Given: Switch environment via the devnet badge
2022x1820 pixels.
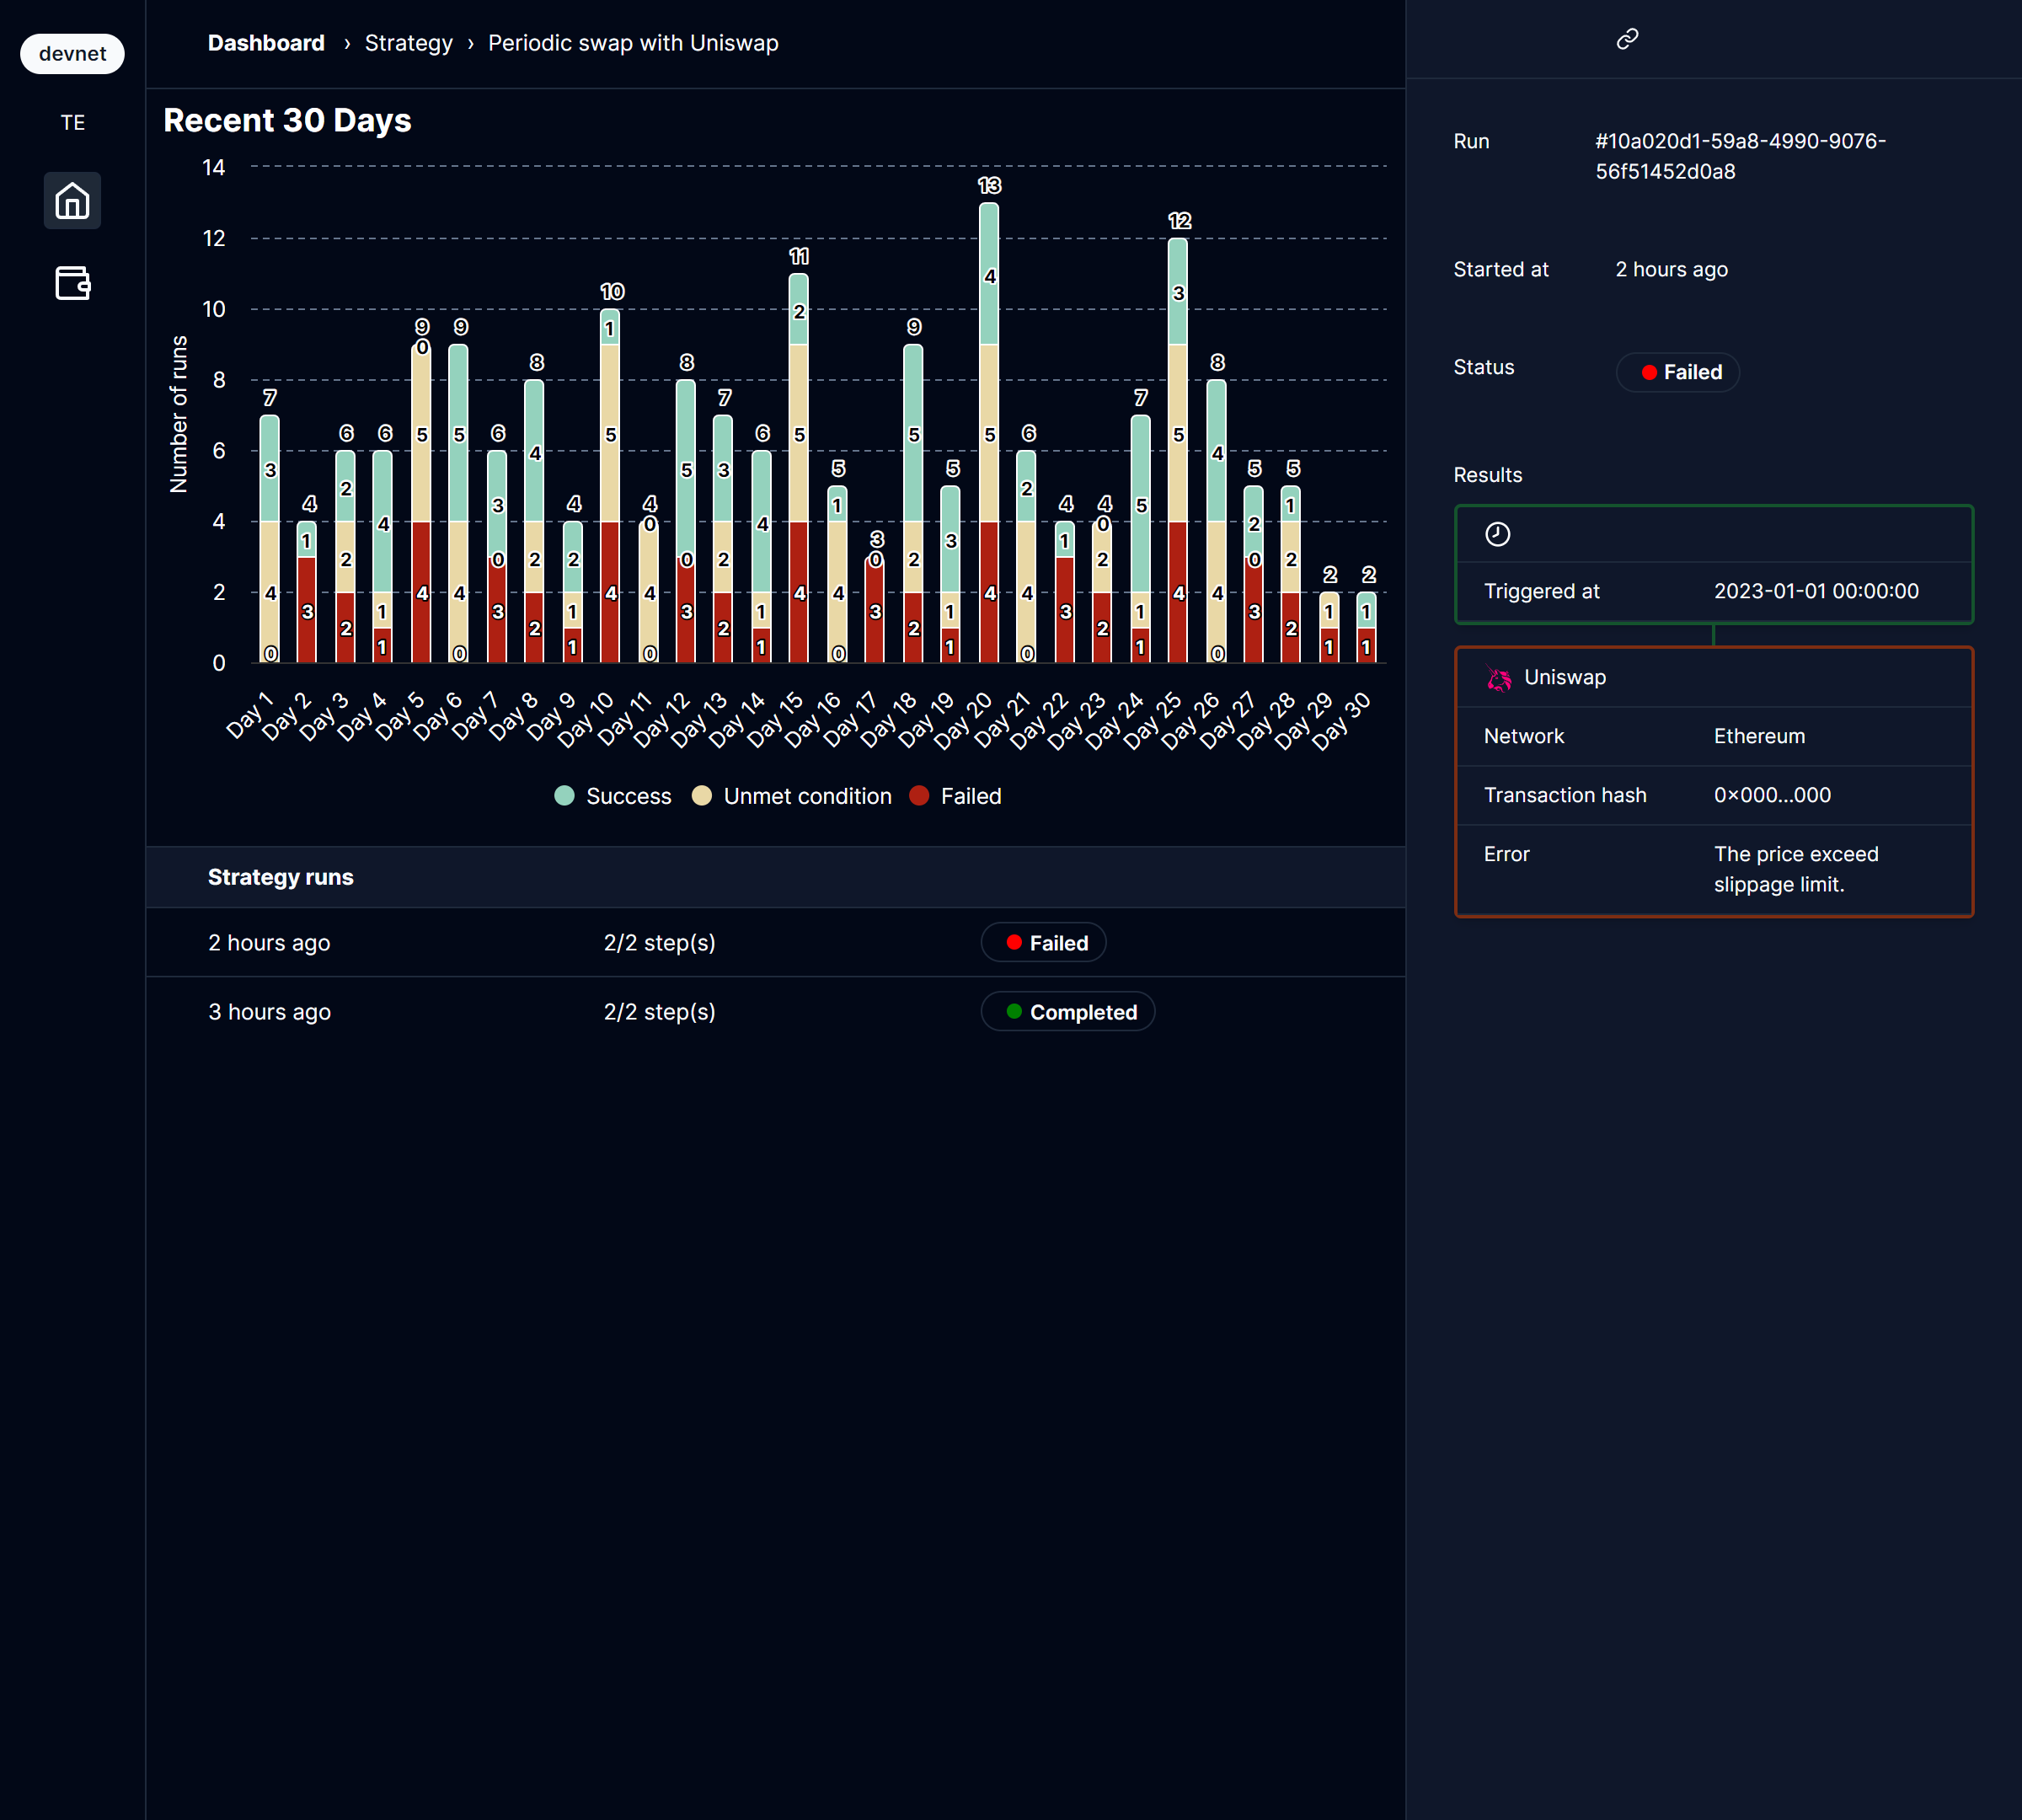Looking at the screenshot, I should pos(72,53).
